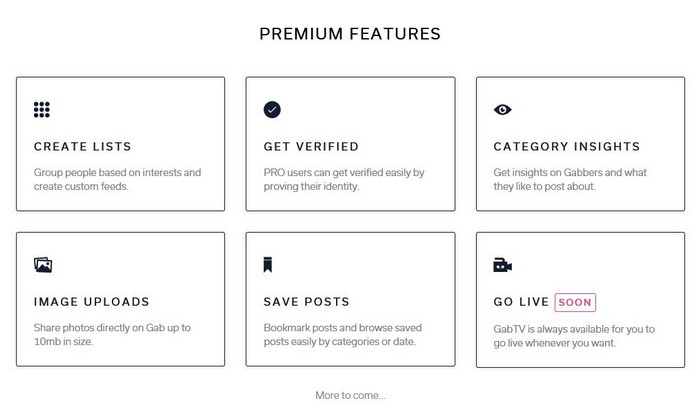The image size is (699, 408).
Task: Click the Premium Features page title
Action: click(350, 34)
